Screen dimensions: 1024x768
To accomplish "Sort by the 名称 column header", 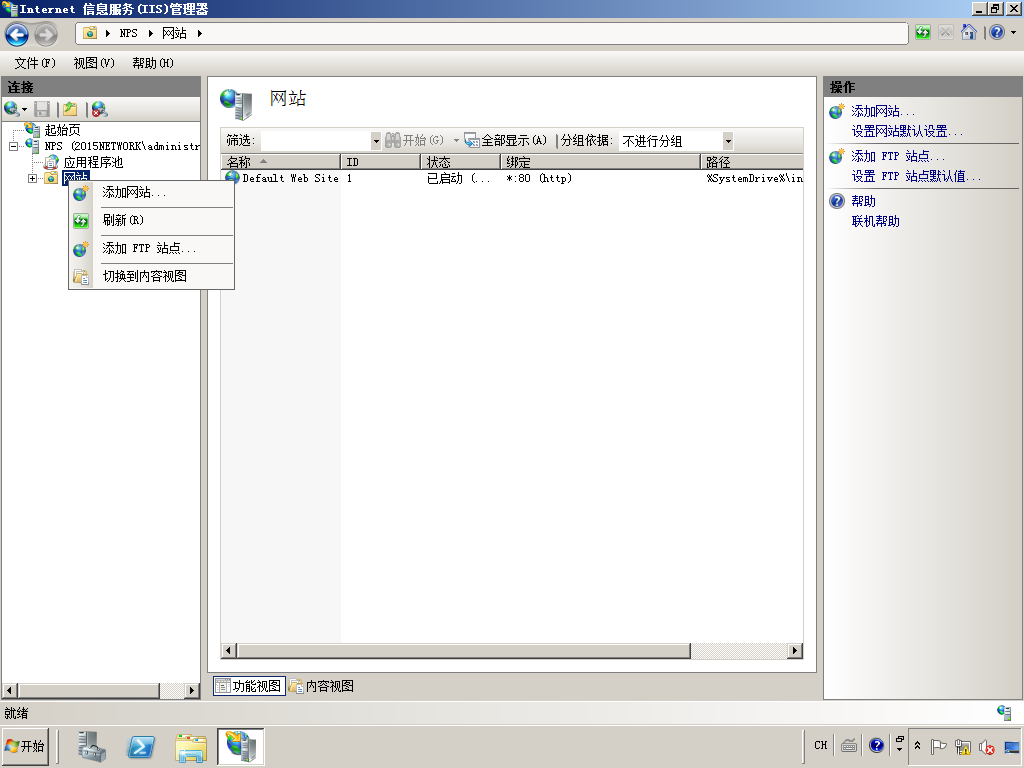I will point(281,162).
